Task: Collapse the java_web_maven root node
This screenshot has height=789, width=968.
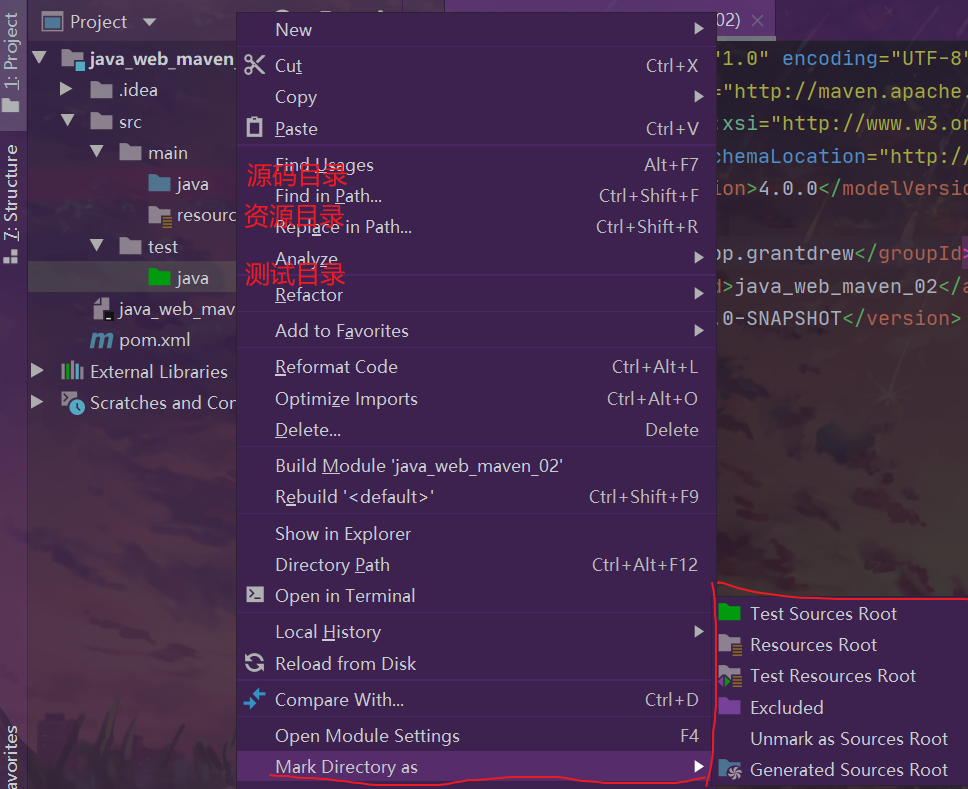Action: 39,58
